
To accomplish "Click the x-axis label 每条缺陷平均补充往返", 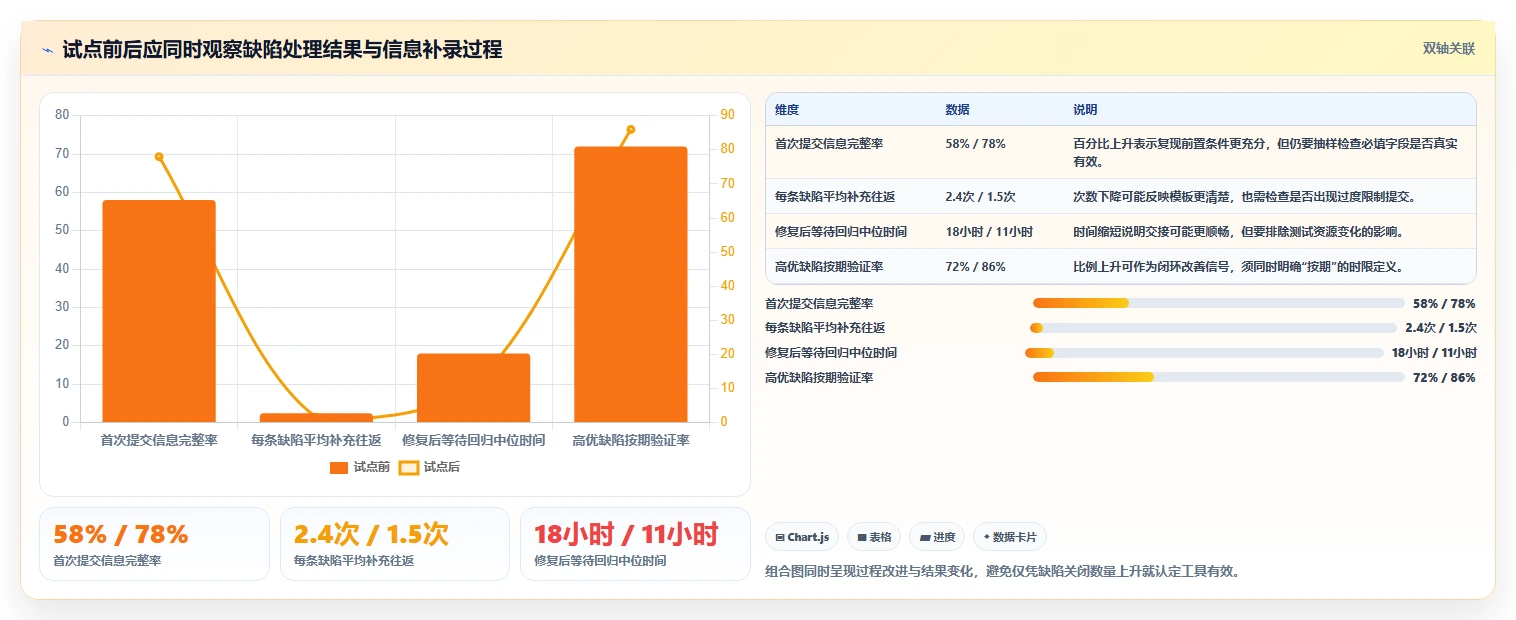I will (x=316, y=440).
